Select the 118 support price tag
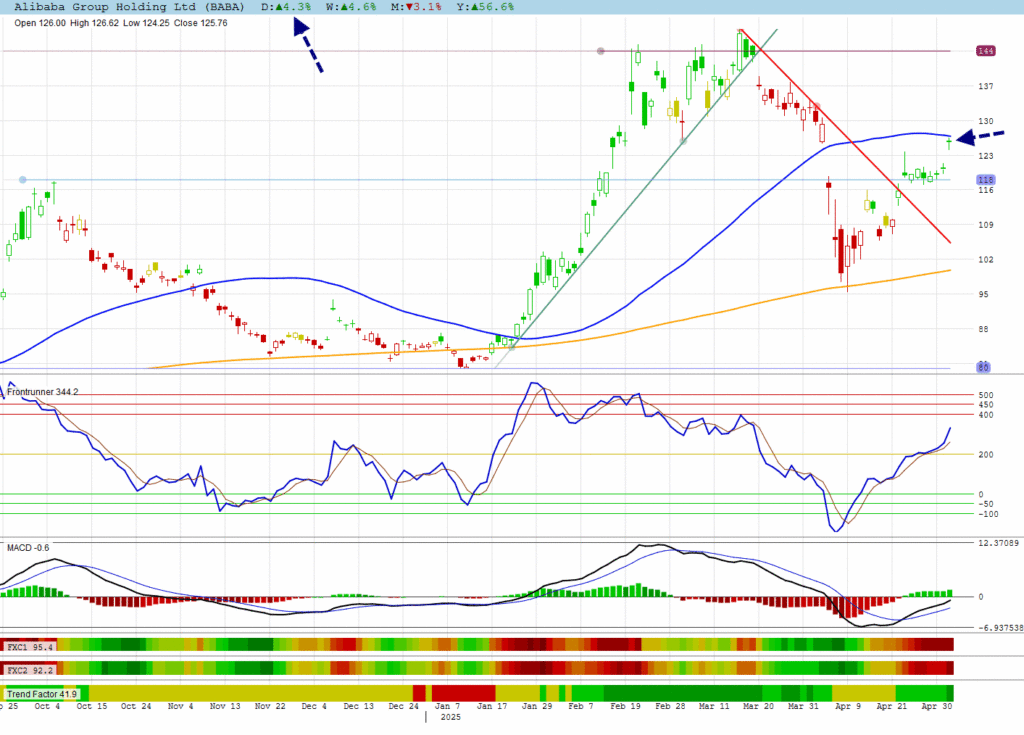Screen dimensions: 1024x735 [x=985, y=180]
